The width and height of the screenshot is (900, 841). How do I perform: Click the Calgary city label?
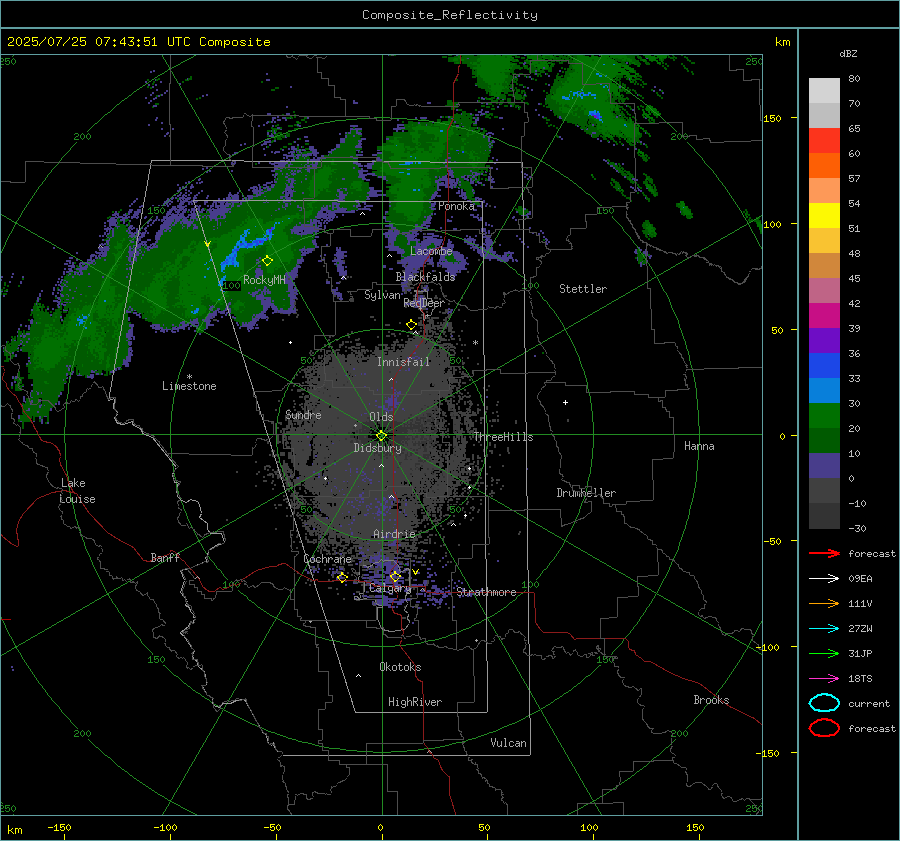click(x=390, y=588)
